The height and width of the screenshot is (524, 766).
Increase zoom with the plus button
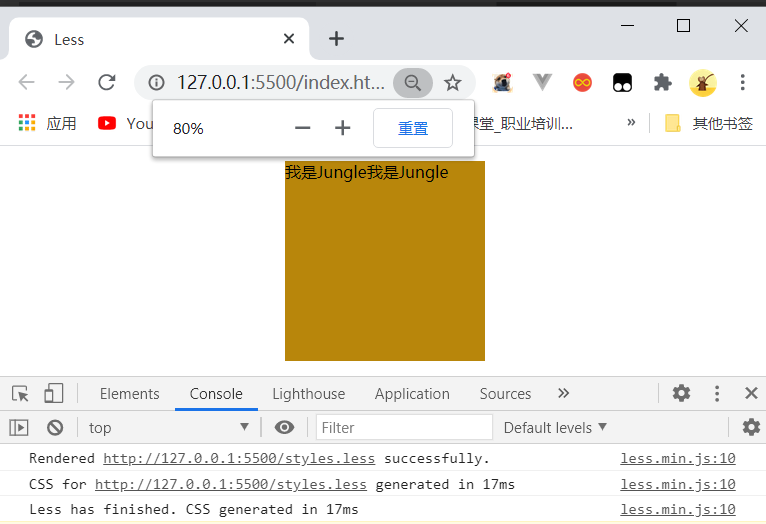point(342,128)
